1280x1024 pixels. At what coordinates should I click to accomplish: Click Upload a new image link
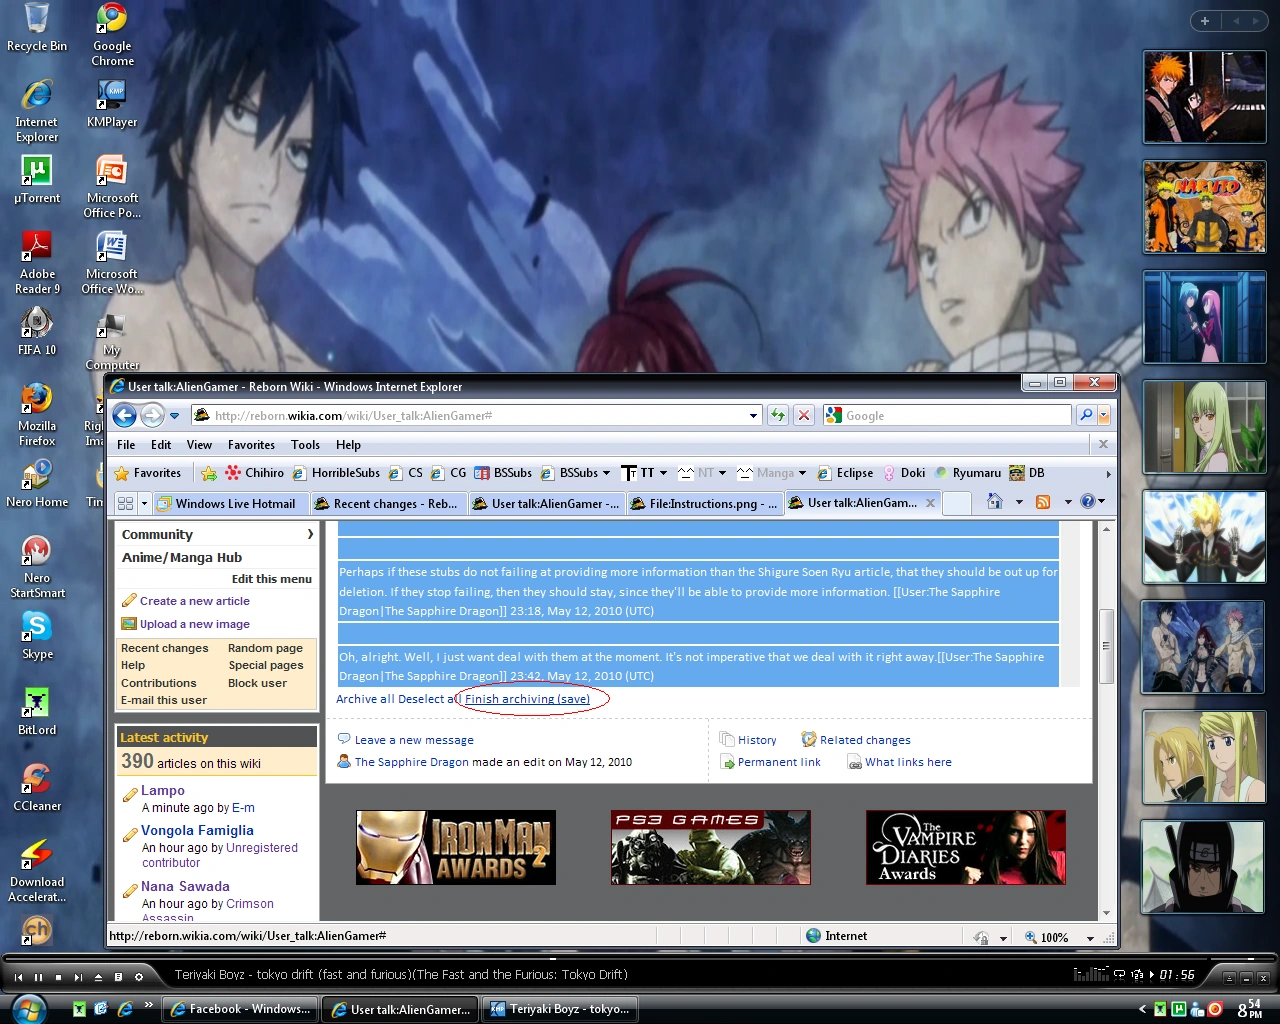point(195,624)
